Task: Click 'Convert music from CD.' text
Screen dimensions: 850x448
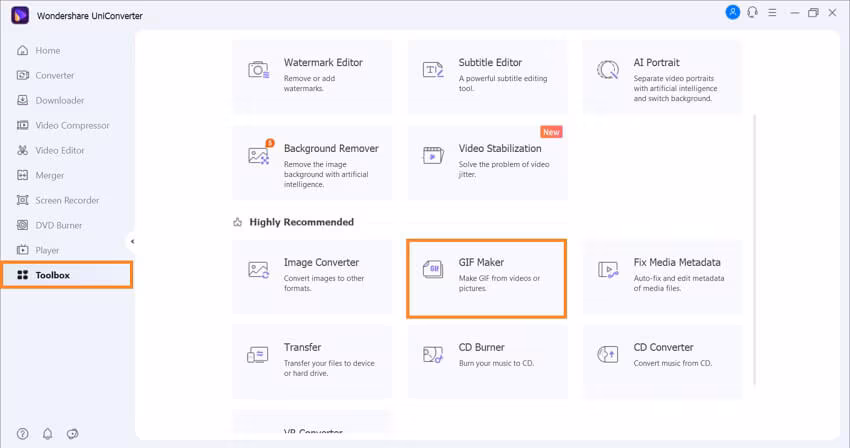Action: 673,363
